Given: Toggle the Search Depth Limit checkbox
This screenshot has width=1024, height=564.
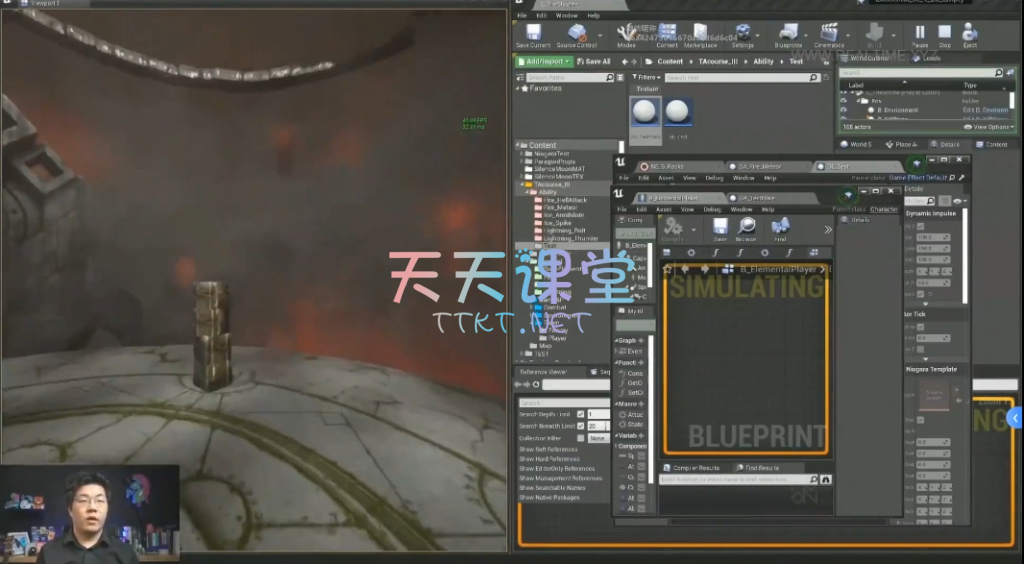Looking at the screenshot, I should pos(582,414).
